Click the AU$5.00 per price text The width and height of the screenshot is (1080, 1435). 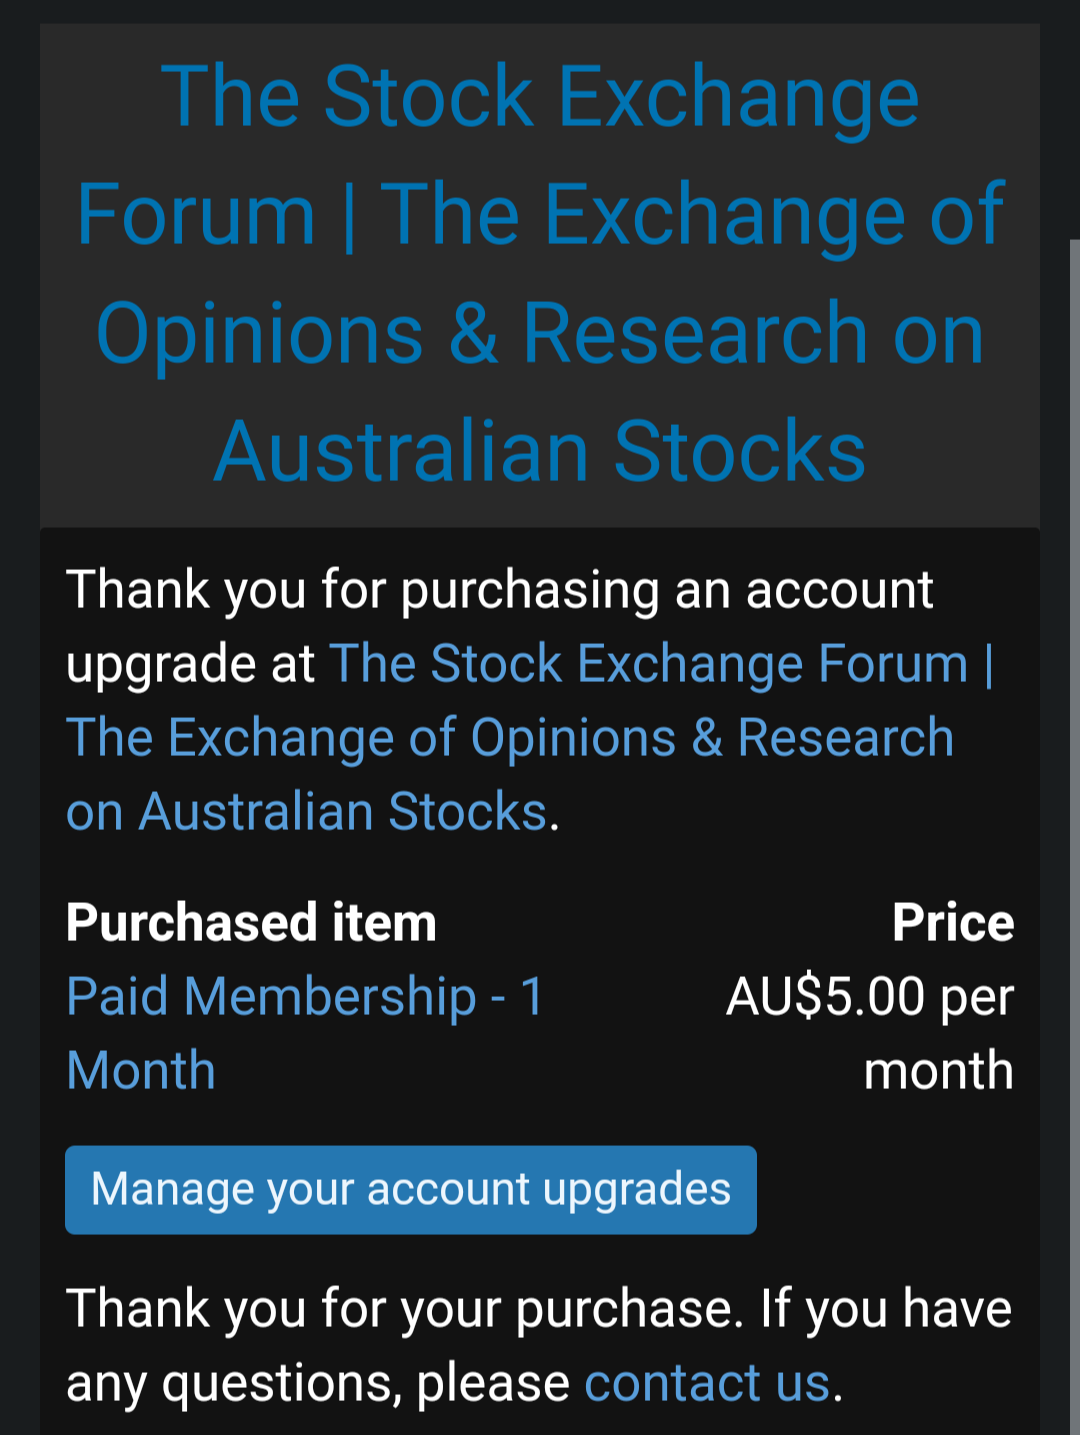870,997
